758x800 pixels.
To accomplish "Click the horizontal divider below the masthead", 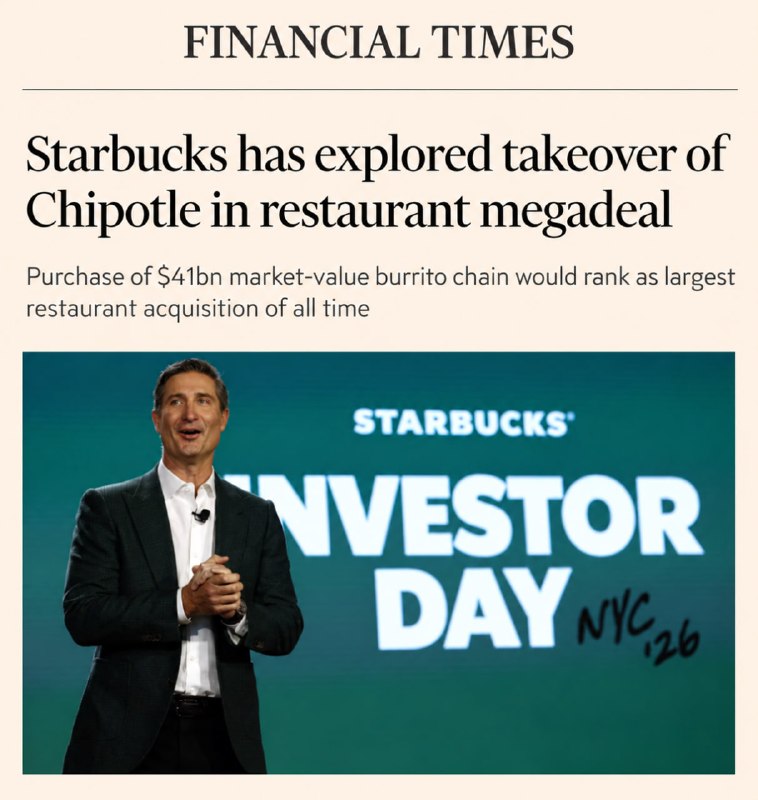I will (x=380, y=89).
